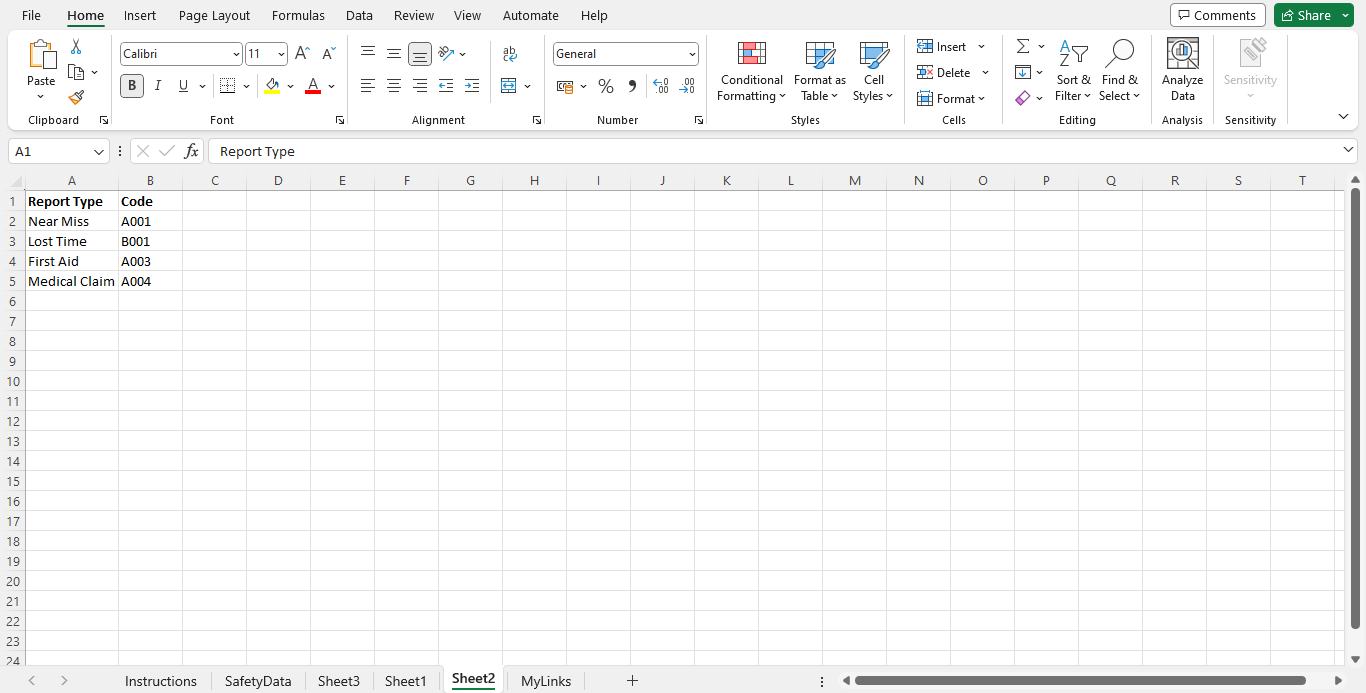Open the Format Painter
The image size is (1366, 693).
75,97
